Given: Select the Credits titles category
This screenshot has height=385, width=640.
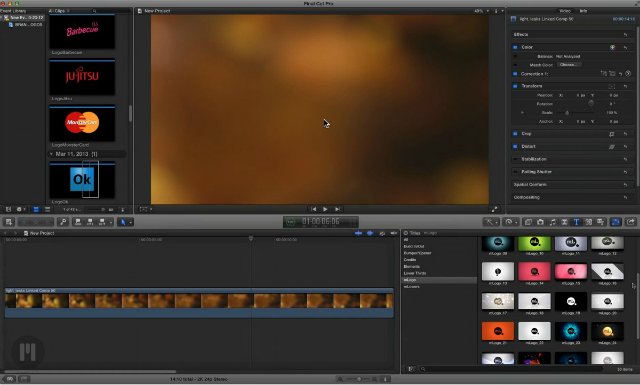Looking at the screenshot, I should tap(410, 260).
